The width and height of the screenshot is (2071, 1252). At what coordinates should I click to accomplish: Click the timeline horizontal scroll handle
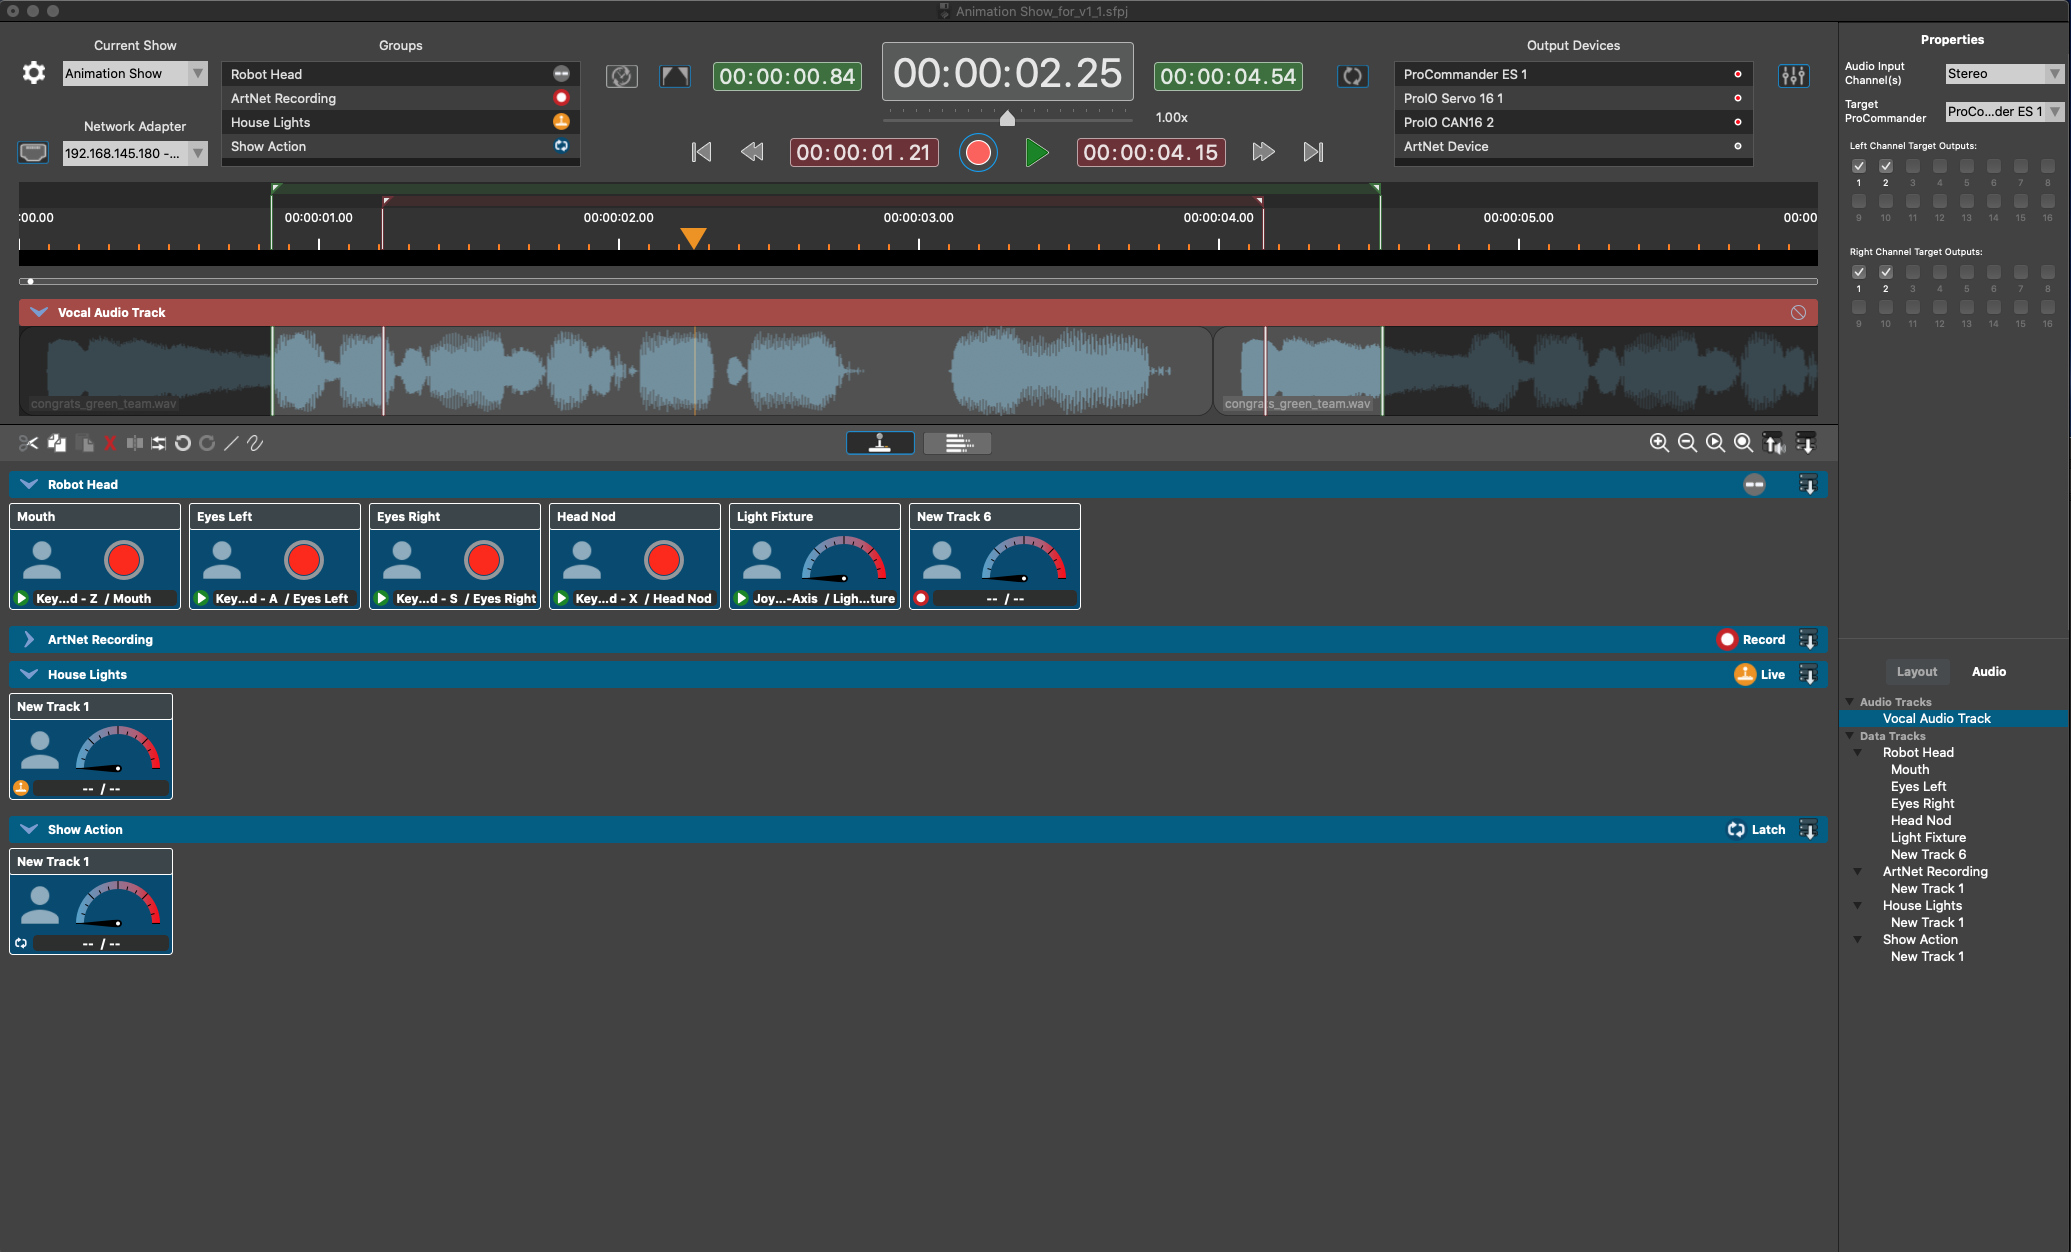click(31, 282)
